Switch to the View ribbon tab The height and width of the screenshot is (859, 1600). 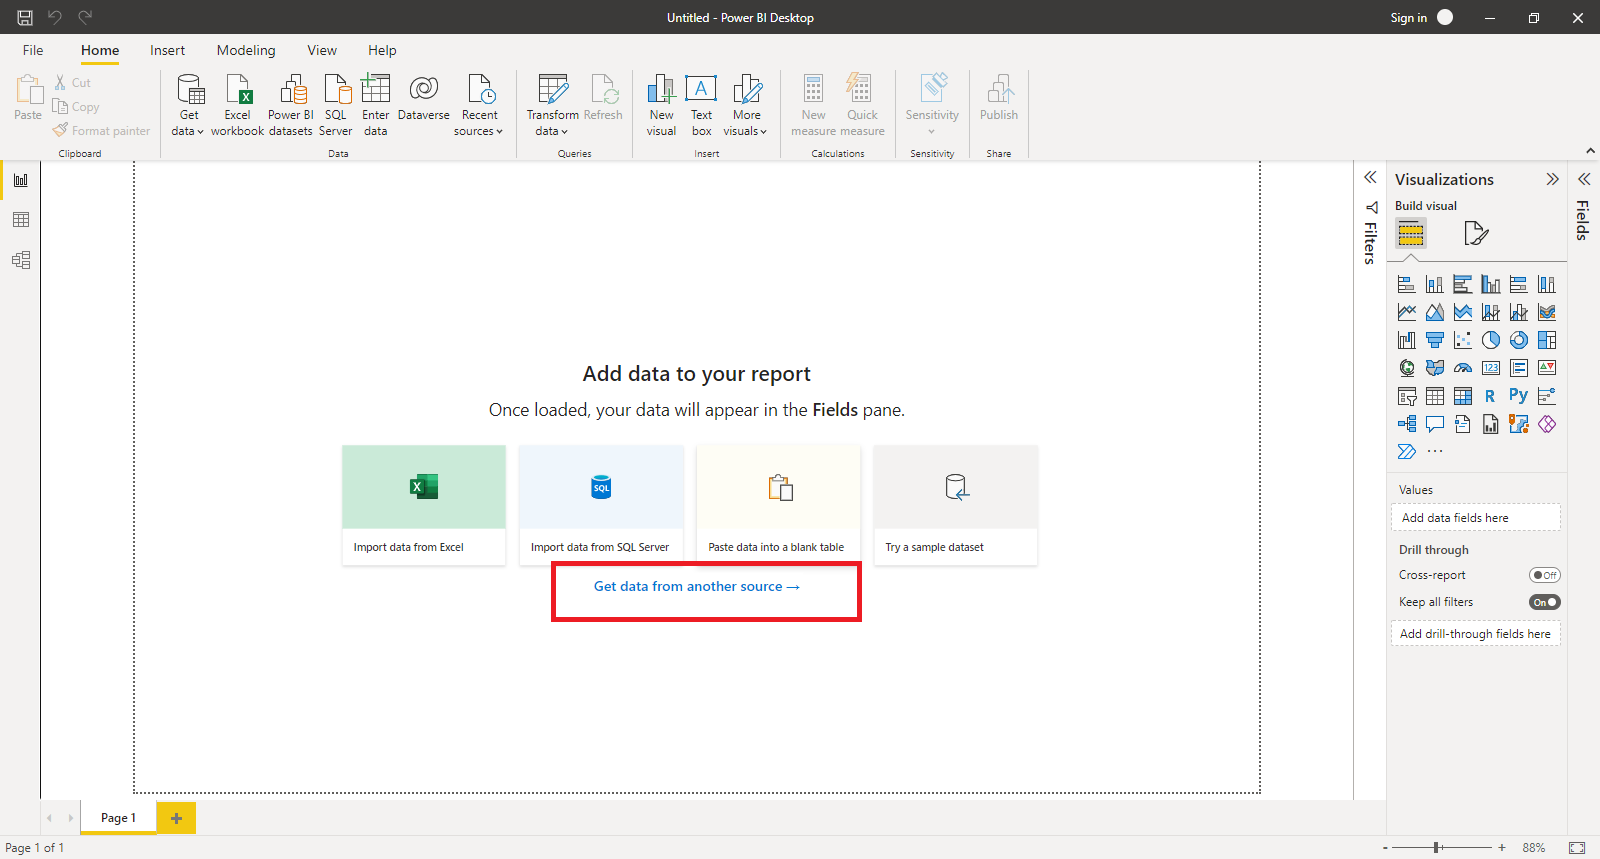click(322, 50)
